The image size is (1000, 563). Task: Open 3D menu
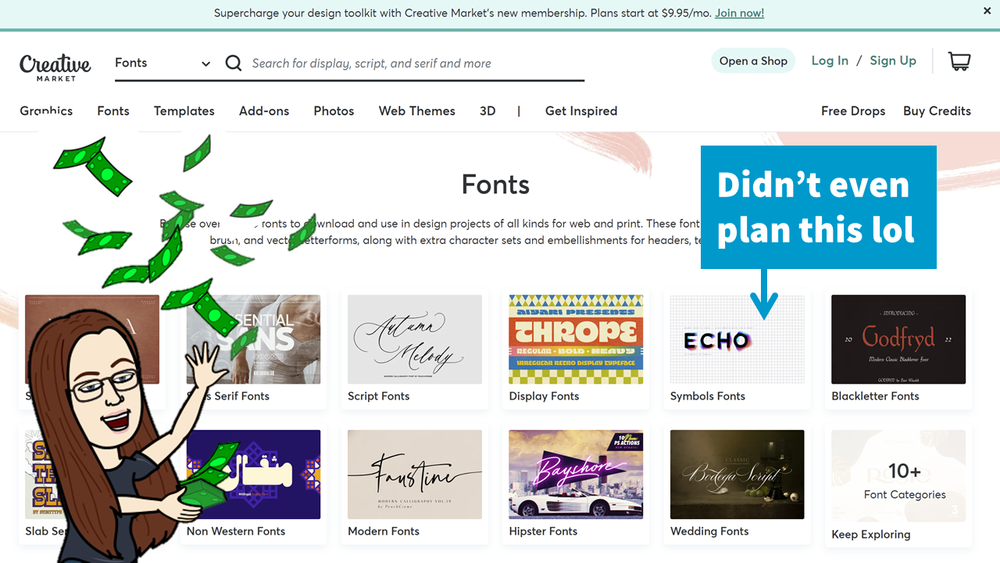[487, 111]
